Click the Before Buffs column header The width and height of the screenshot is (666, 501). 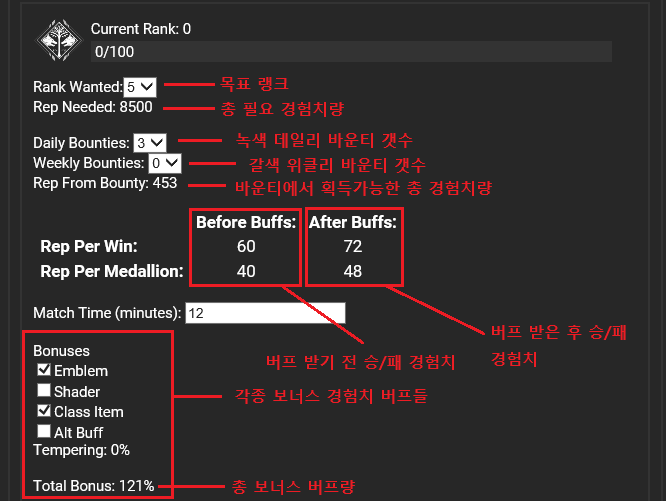point(246,222)
